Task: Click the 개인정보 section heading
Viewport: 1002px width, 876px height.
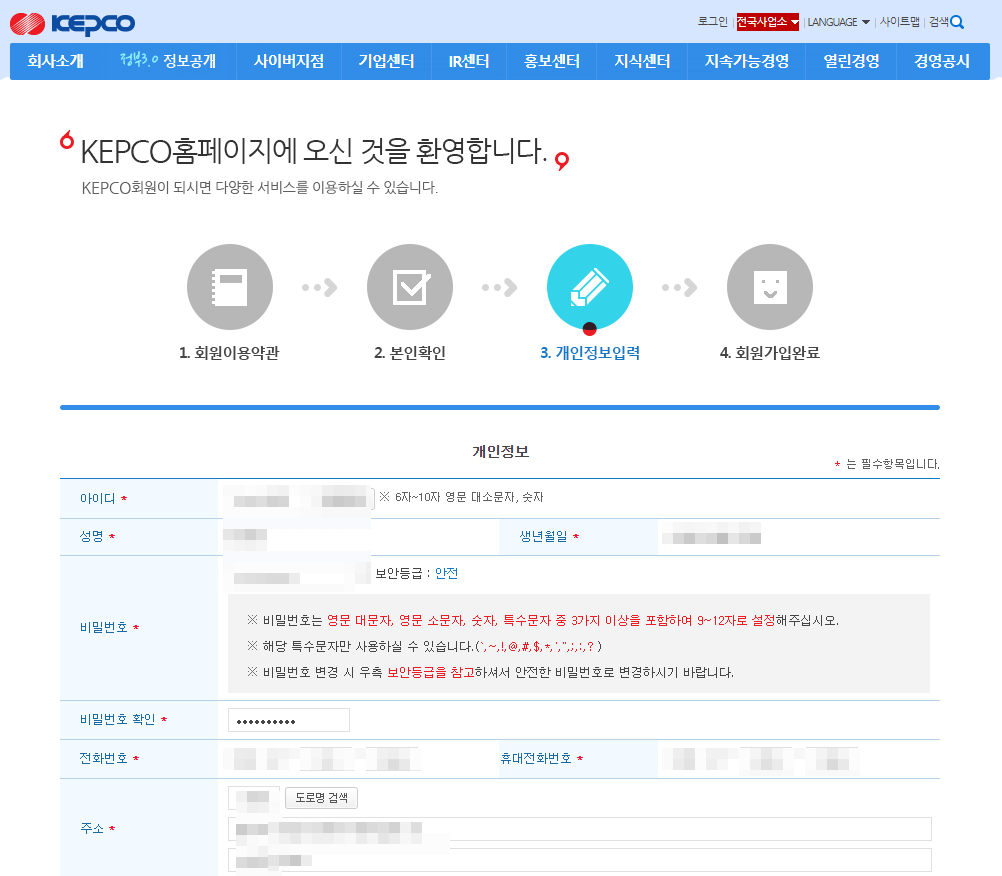Action: click(500, 452)
